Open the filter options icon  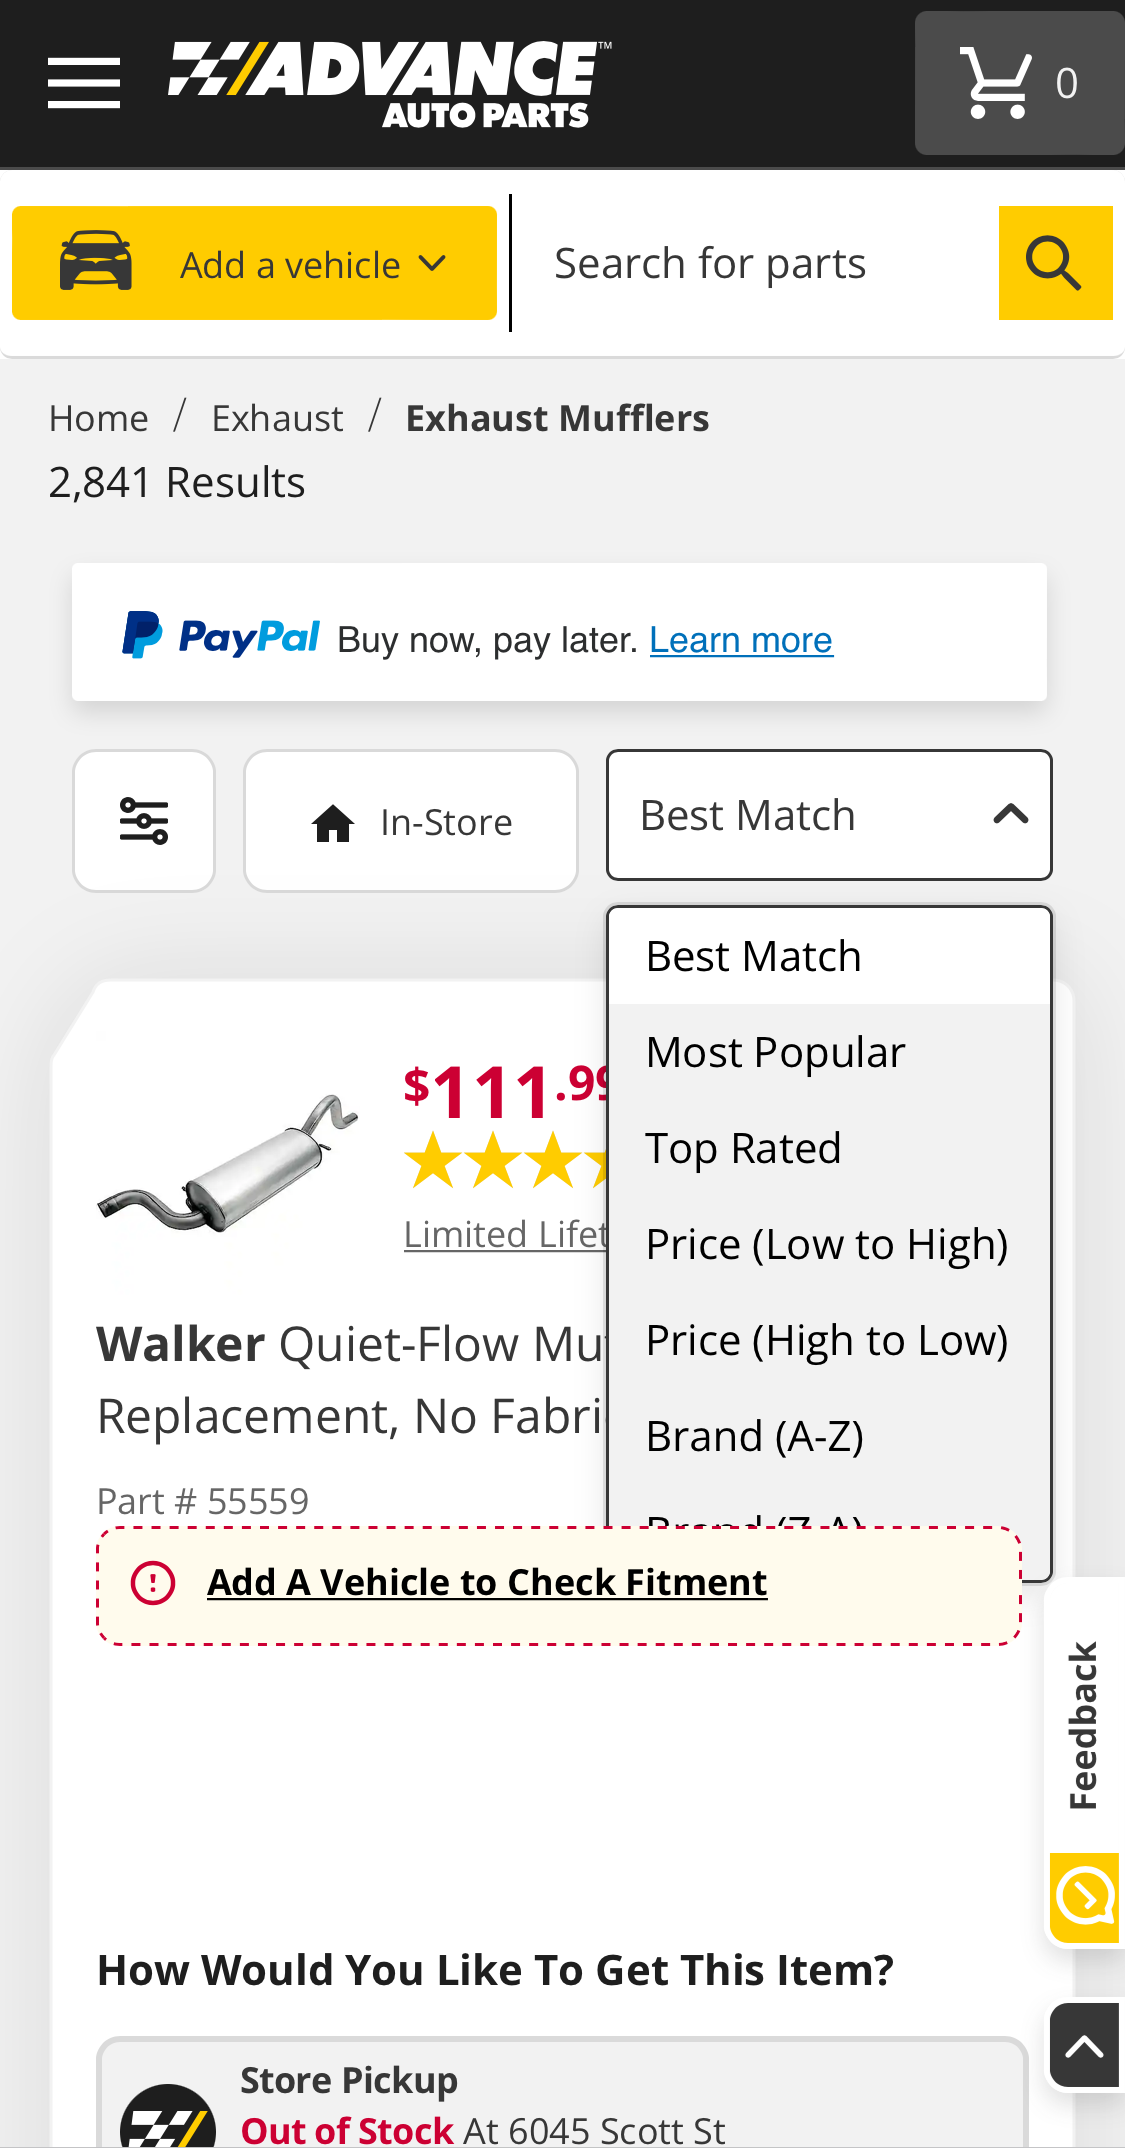[144, 820]
